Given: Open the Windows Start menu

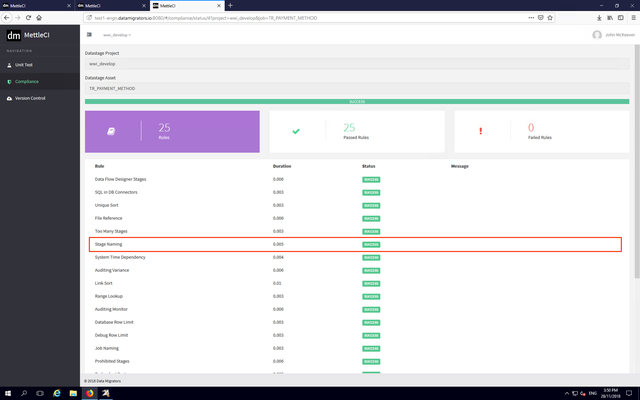Looking at the screenshot, I should [8, 393].
